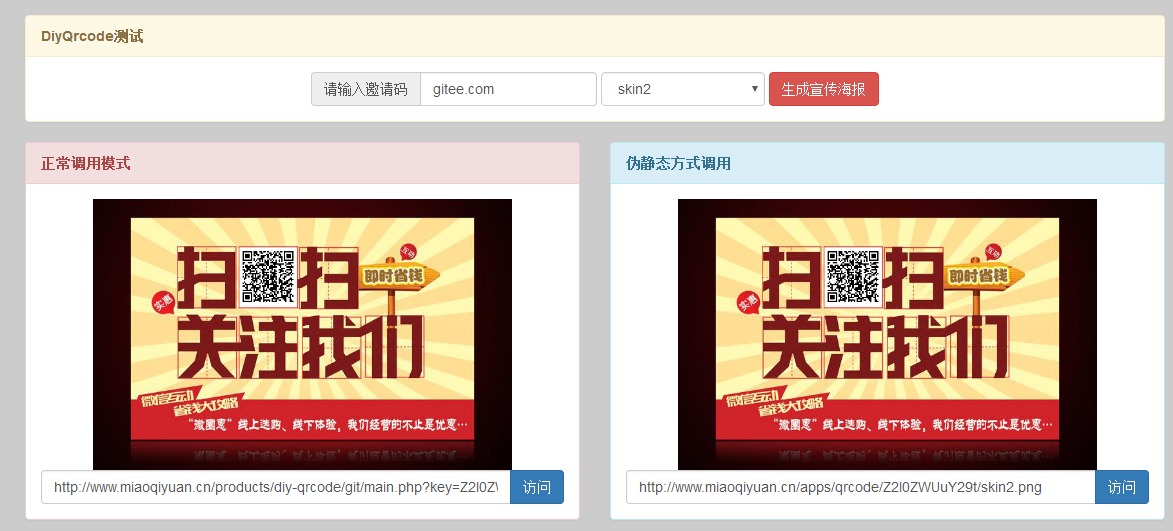Click the invitation code field containing gitee.com
This screenshot has height=531, width=1173.
(x=508, y=89)
